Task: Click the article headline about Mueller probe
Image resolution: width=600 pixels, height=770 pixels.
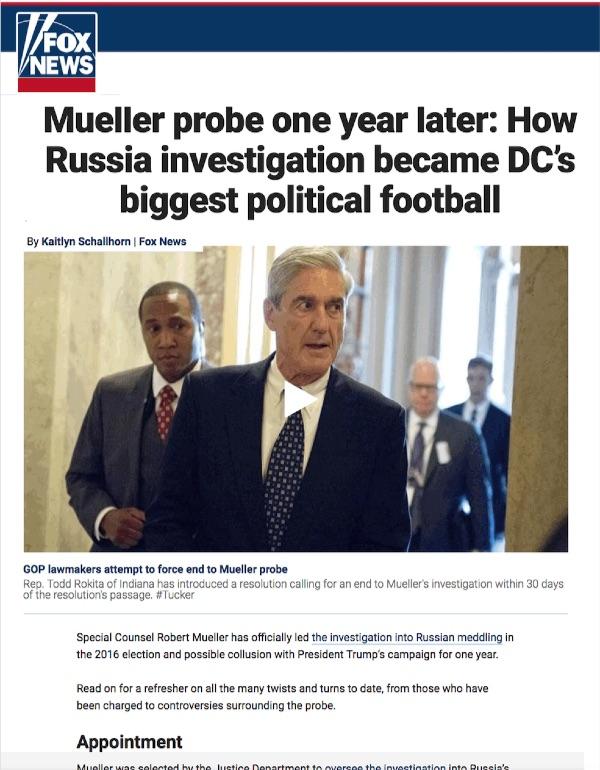Action: 310,161
